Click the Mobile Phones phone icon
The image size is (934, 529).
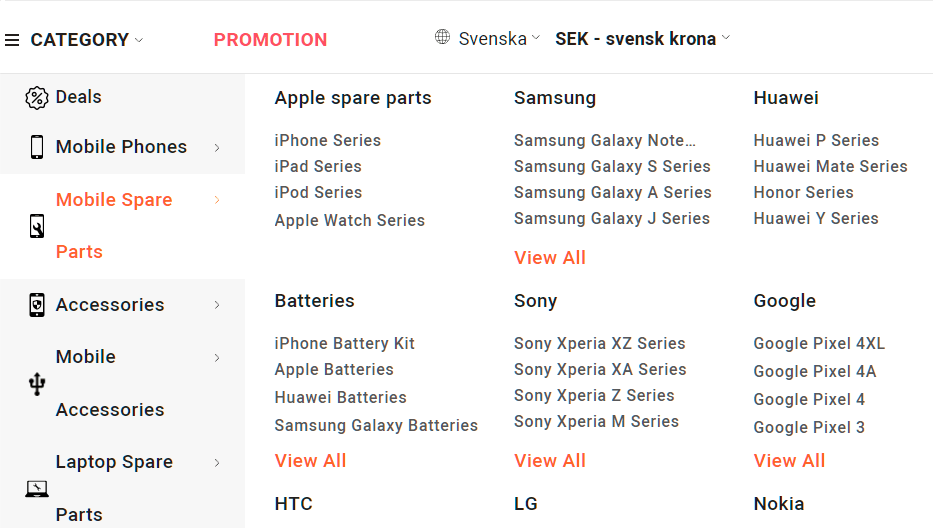click(37, 147)
